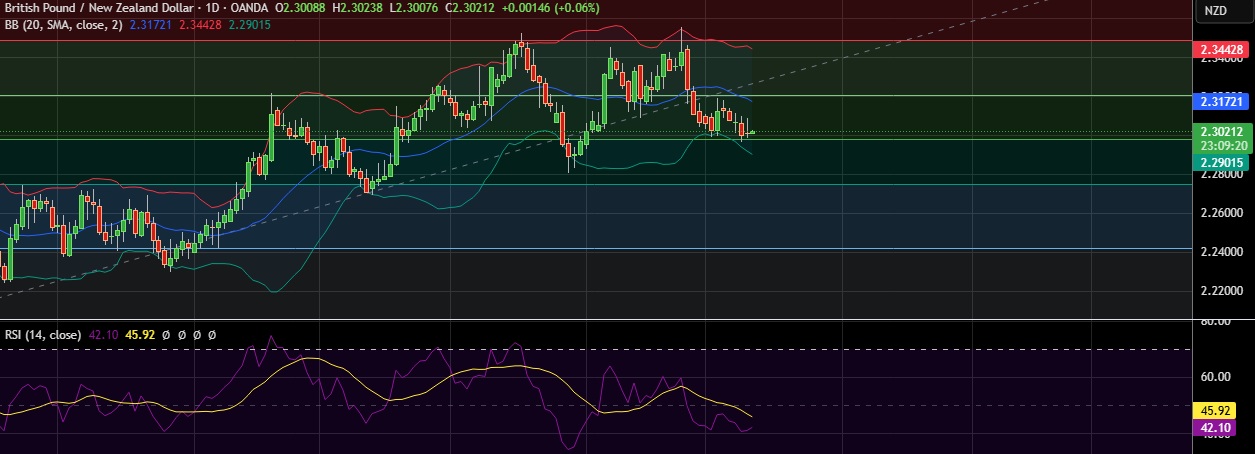Click the teal 2.29015 lower band price label
1255x454 pixels.
pos(1221,161)
